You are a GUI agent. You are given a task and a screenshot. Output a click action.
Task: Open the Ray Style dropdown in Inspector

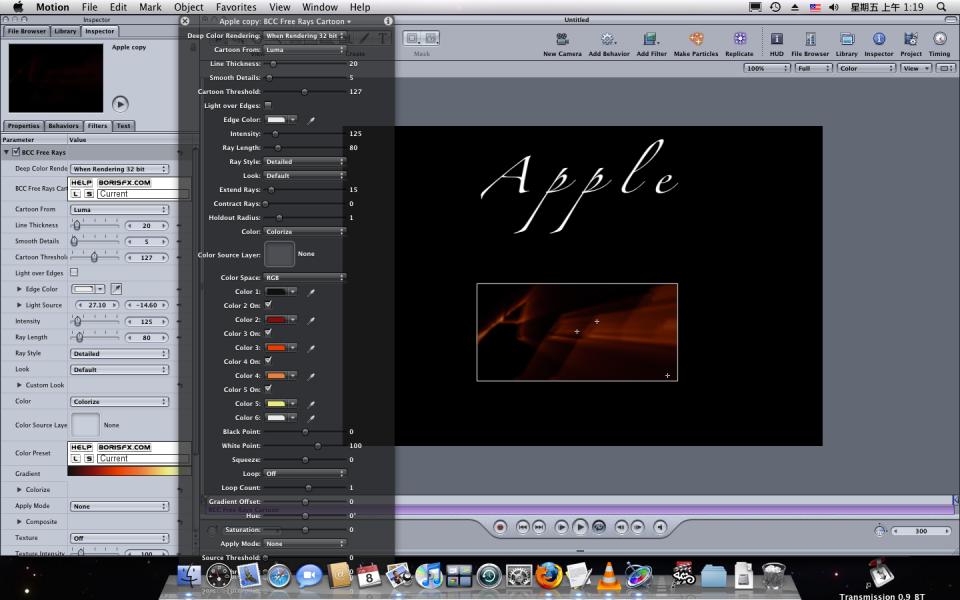point(120,353)
